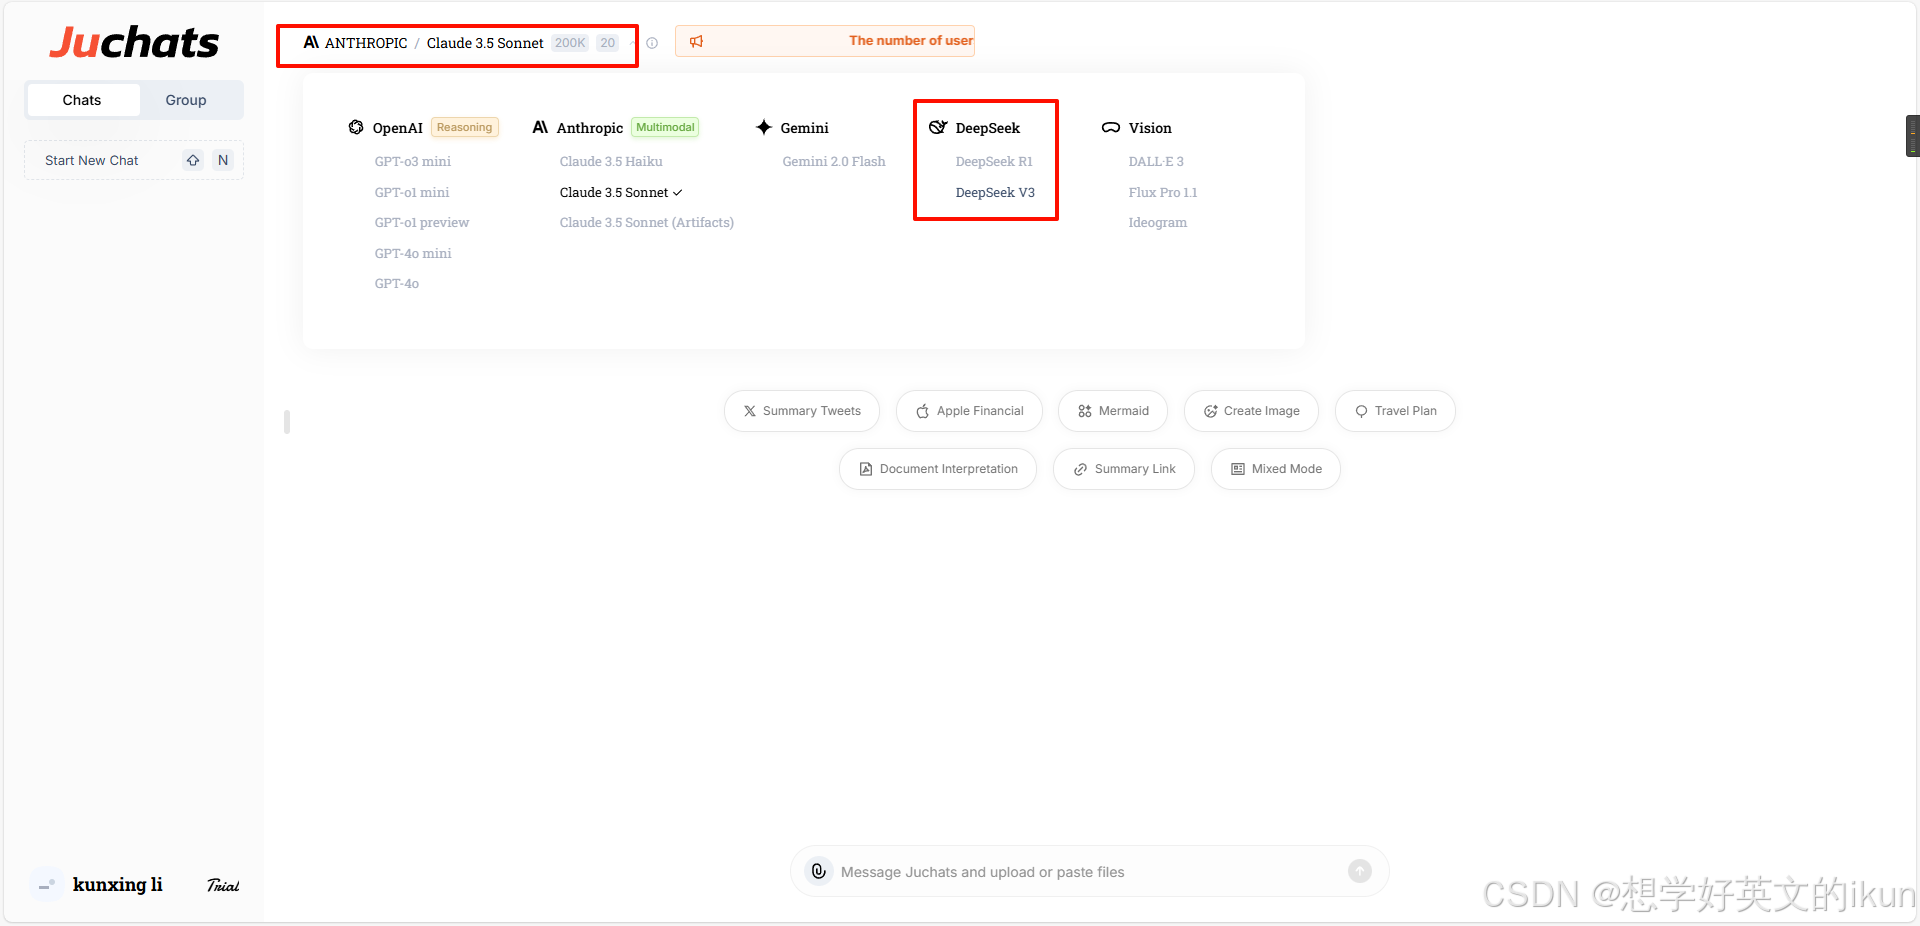Click the DeepSeek whale icon
Screen dimensions: 1920x926
(938, 127)
